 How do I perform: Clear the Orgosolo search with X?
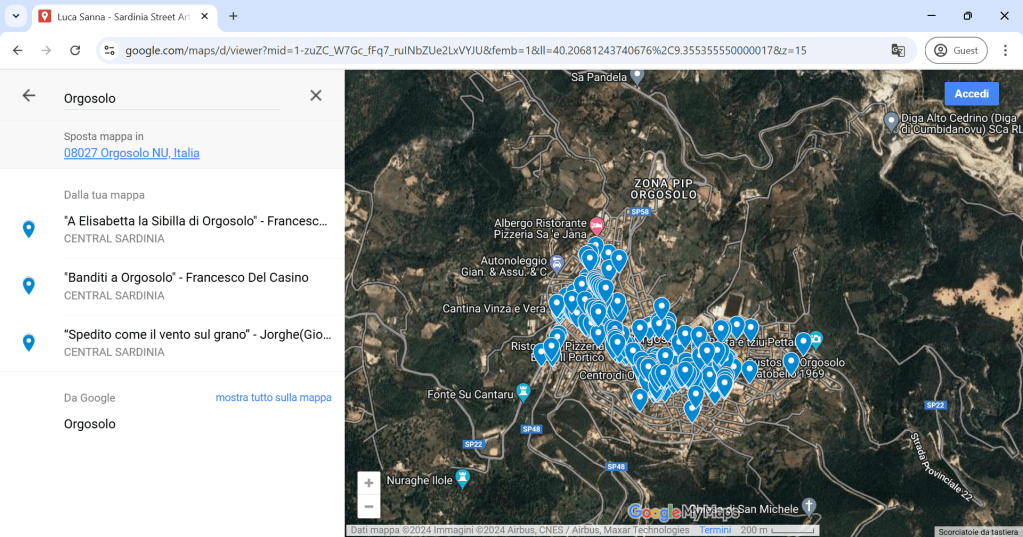[x=316, y=96]
